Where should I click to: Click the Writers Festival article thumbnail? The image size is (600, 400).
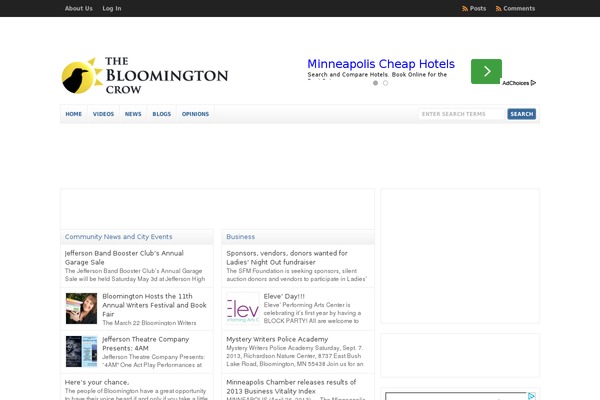(81, 309)
